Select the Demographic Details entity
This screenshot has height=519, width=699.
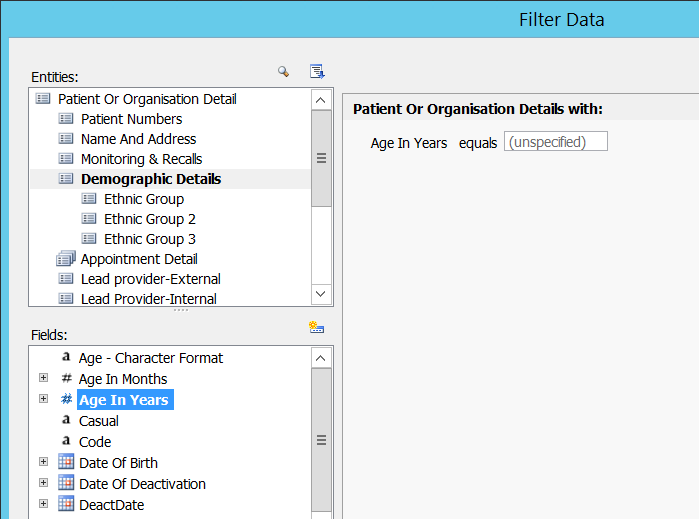click(151, 179)
